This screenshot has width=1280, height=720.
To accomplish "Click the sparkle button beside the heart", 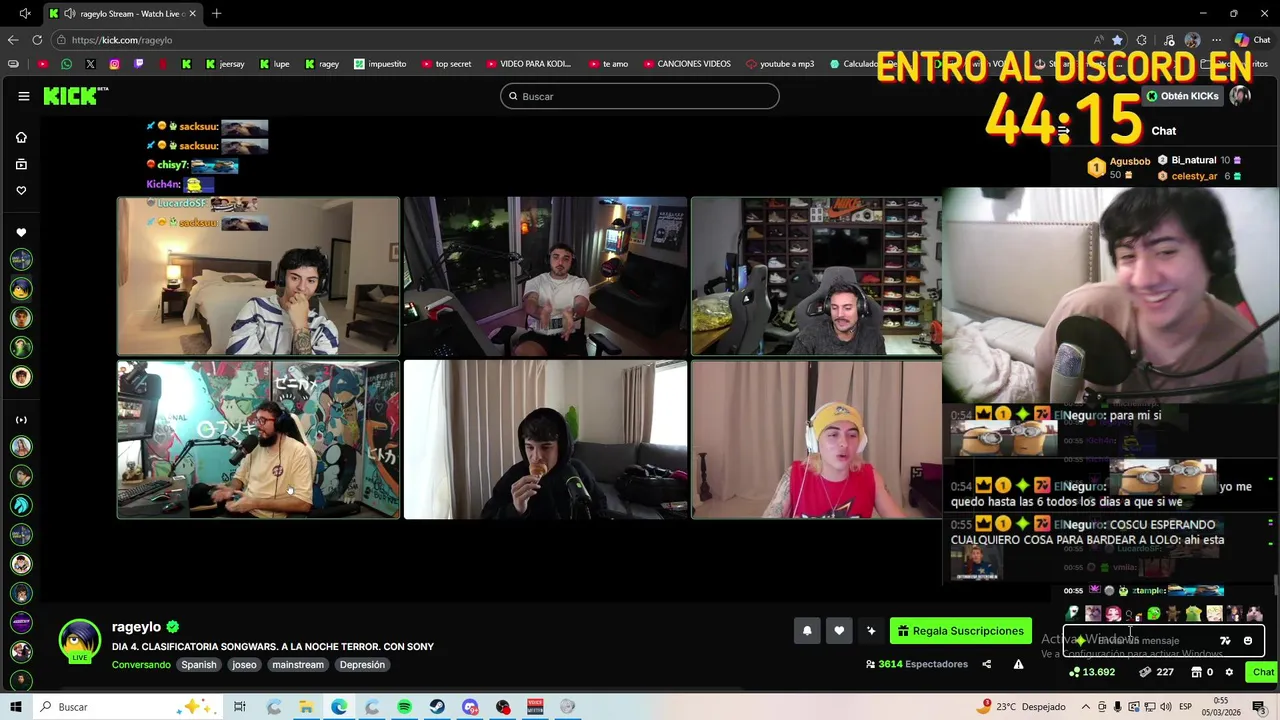I will (x=871, y=631).
